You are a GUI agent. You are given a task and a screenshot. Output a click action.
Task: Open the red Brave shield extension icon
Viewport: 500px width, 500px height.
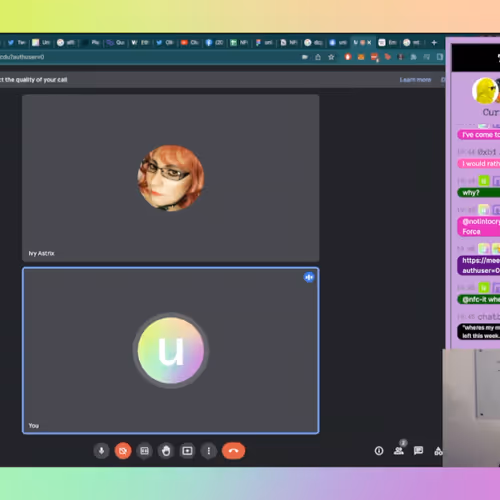[x=348, y=57]
